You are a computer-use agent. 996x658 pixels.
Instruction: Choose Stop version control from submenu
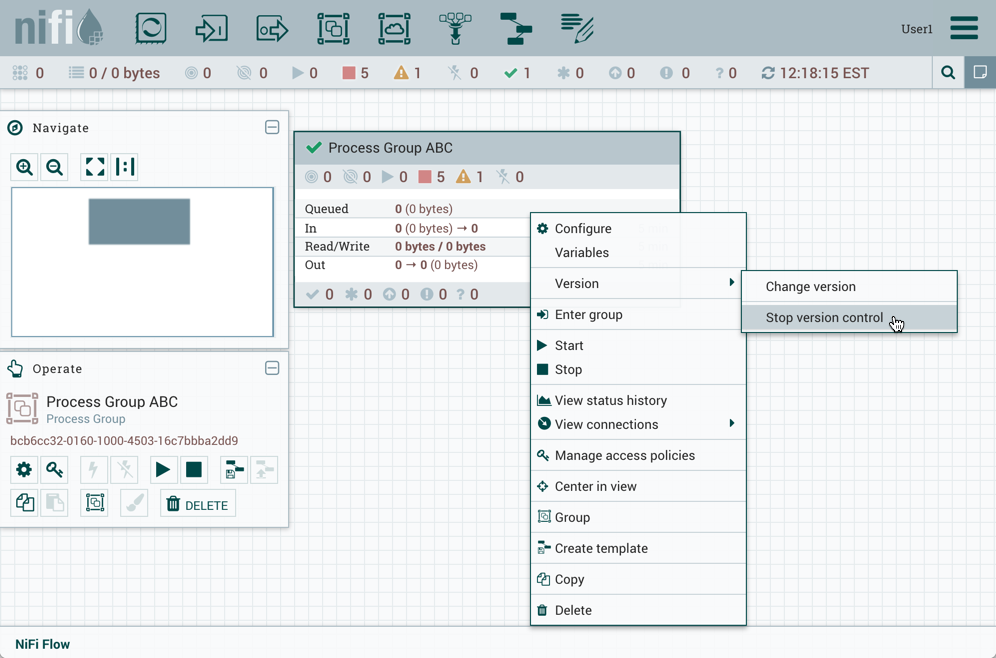[824, 318]
